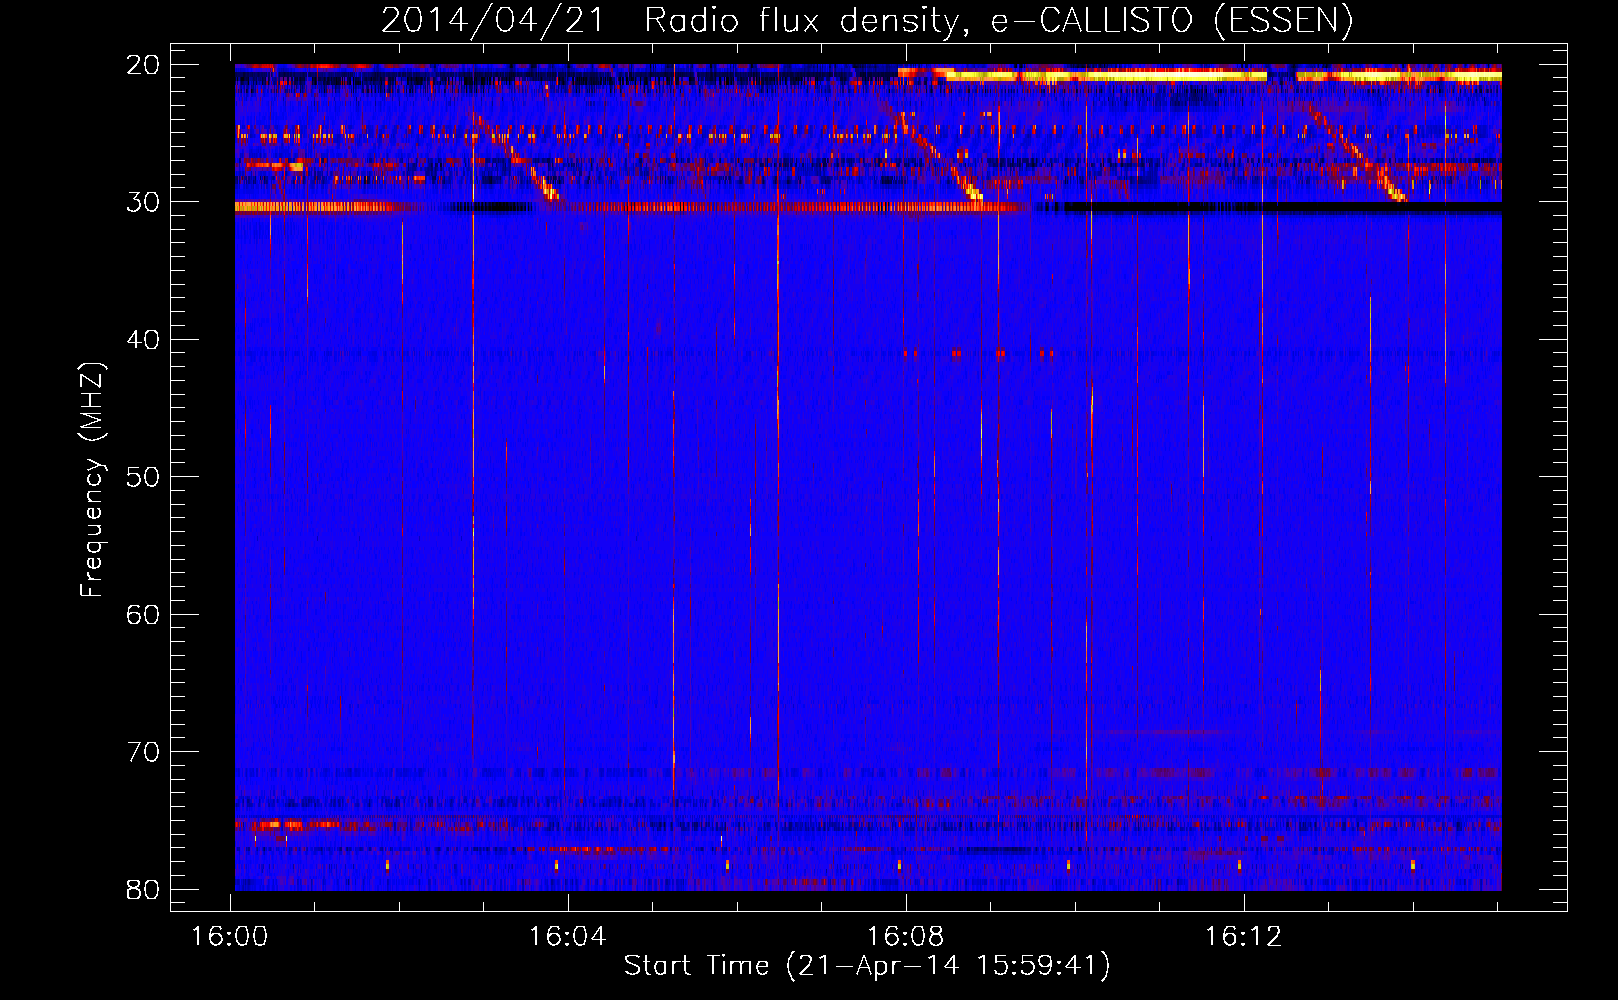The height and width of the screenshot is (1000, 1618).
Task: Click the 40 MHz frequency tick label
Action: [x=143, y=339]
